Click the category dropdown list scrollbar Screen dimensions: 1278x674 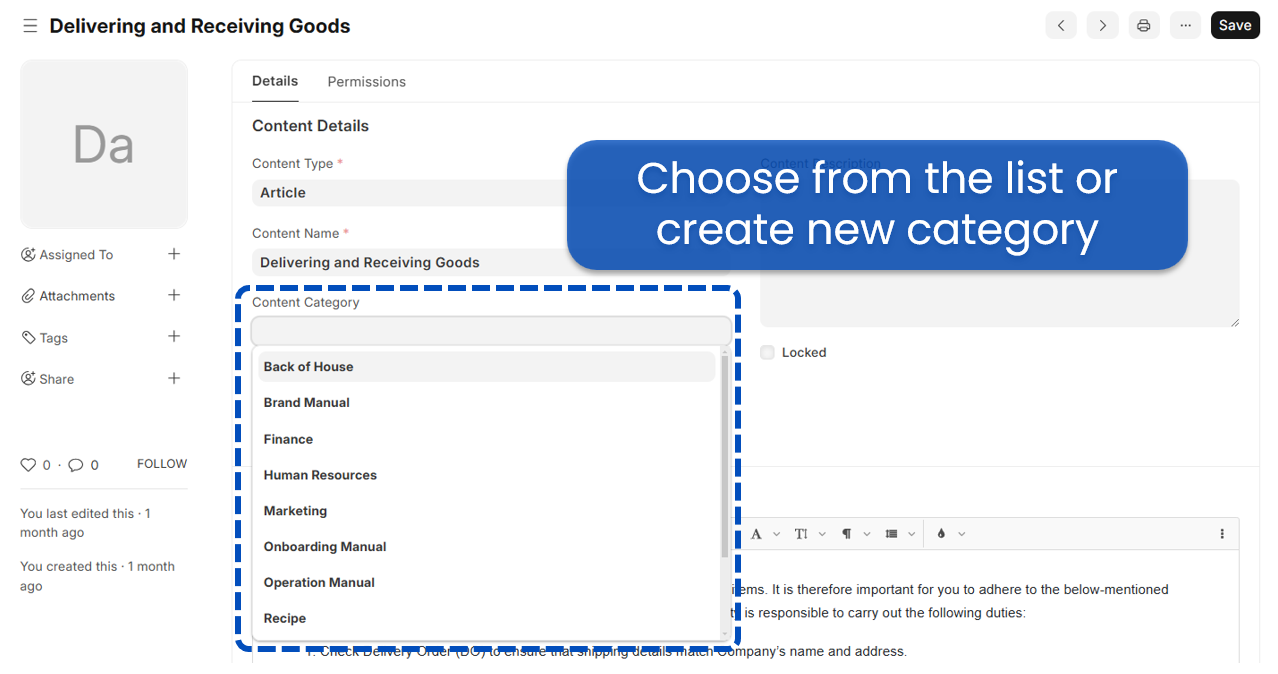point(725,455)
